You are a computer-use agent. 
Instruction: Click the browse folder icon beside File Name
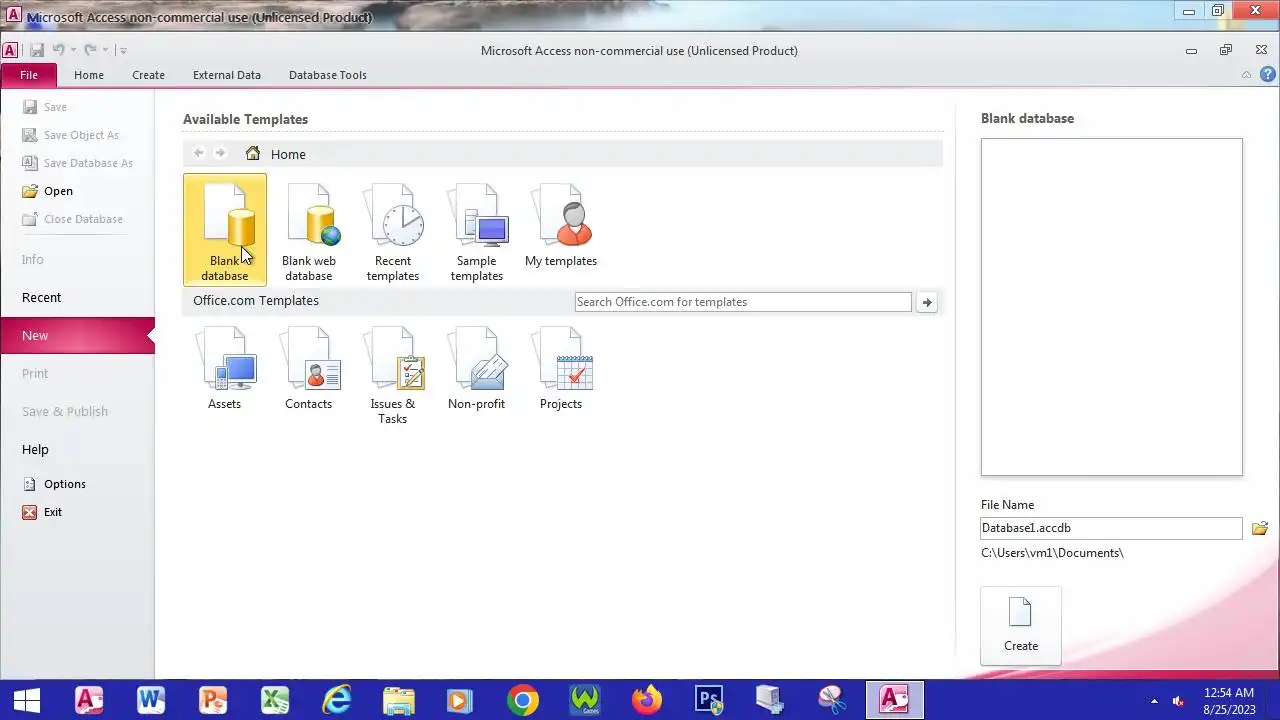(1260, 528)
